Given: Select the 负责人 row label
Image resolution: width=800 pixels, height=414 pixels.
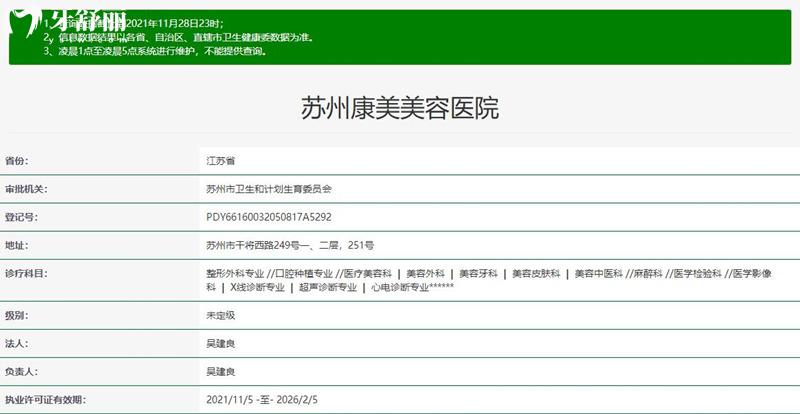Looking at the screenshot, I should coord(22,371).
